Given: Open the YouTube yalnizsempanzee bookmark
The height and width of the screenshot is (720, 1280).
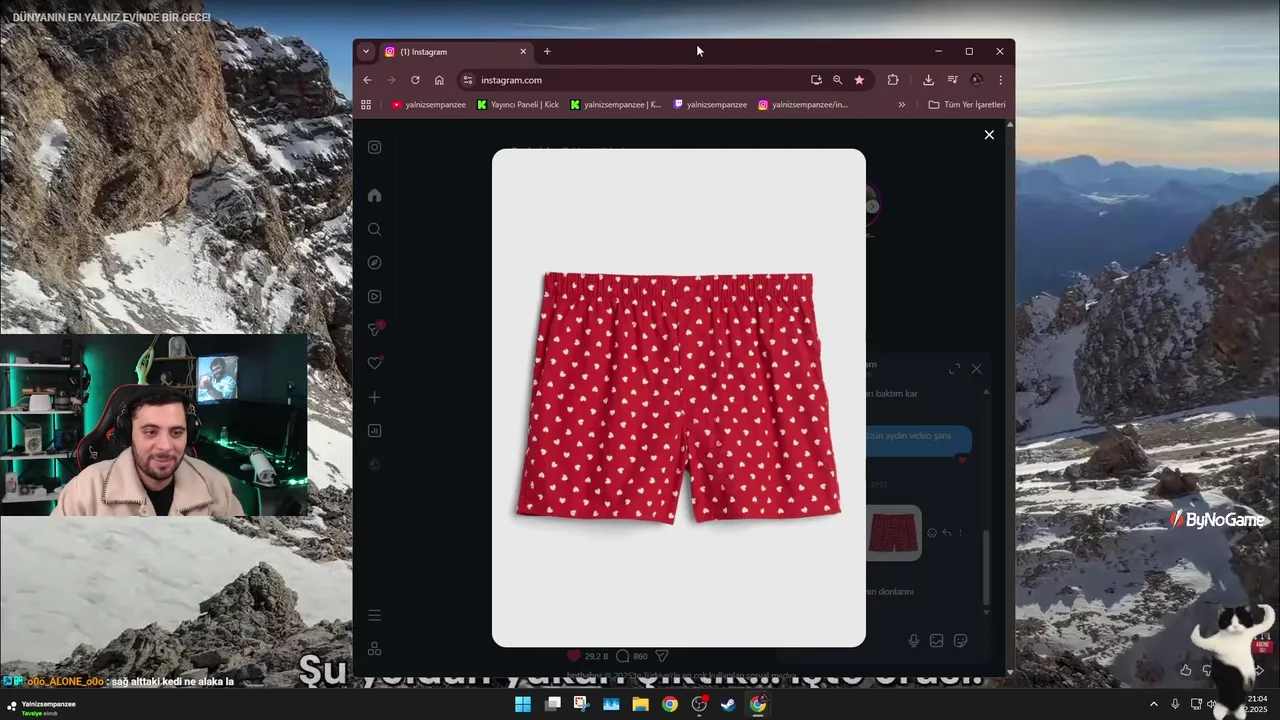Looking at the screenshot, I should pyautogui.click(x=429, y=104).
